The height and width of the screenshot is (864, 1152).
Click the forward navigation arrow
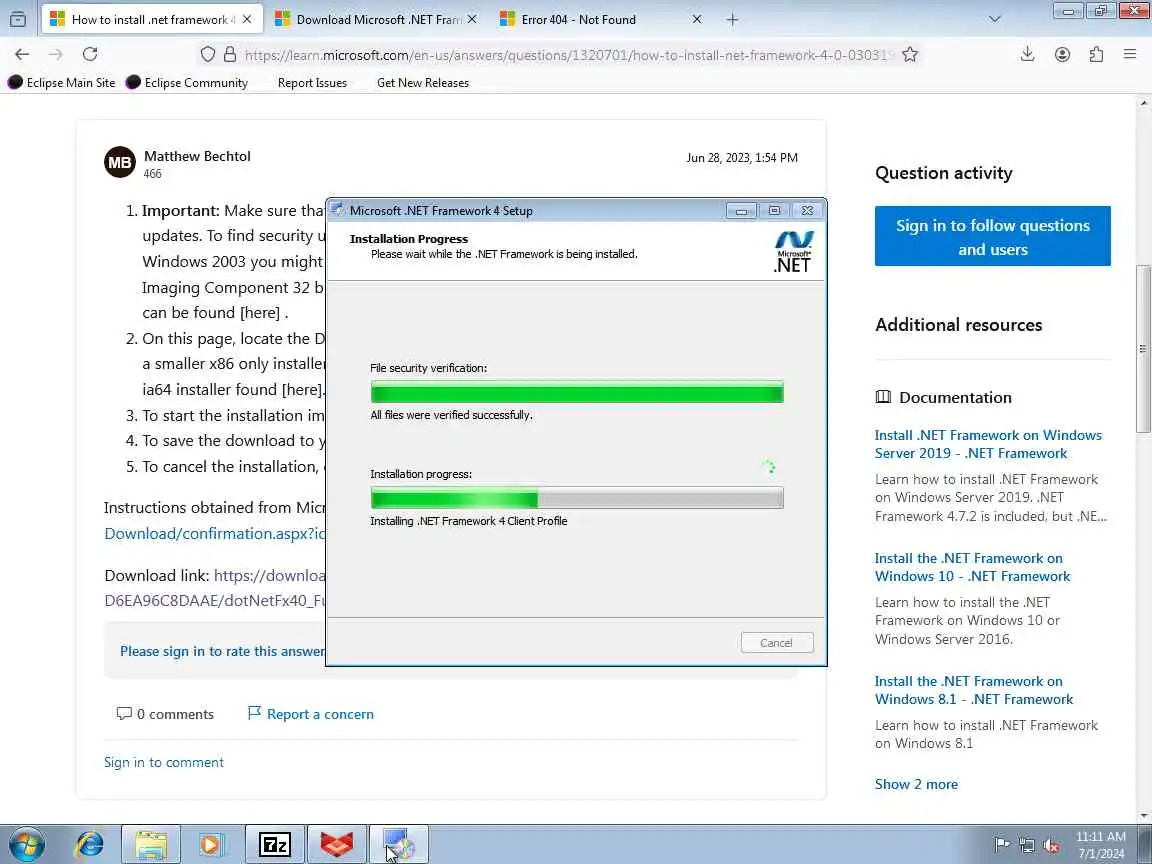tap(56, 54)
